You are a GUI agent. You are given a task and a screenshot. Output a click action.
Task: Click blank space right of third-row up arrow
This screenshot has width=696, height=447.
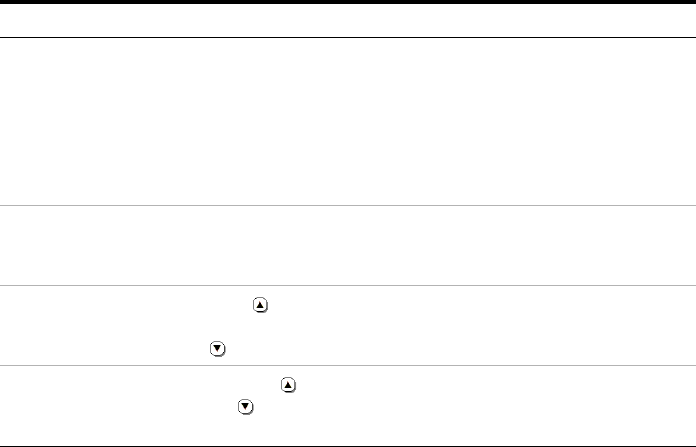coord(450,311)
